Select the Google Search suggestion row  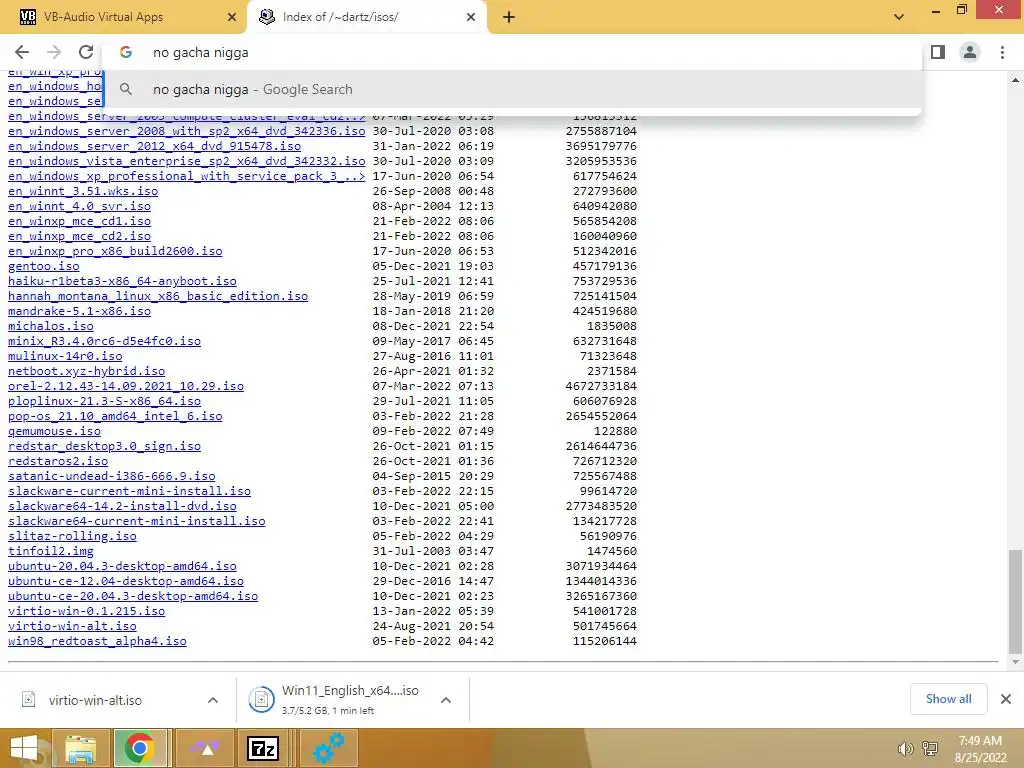pyautogui.click(x=513, y=89)
